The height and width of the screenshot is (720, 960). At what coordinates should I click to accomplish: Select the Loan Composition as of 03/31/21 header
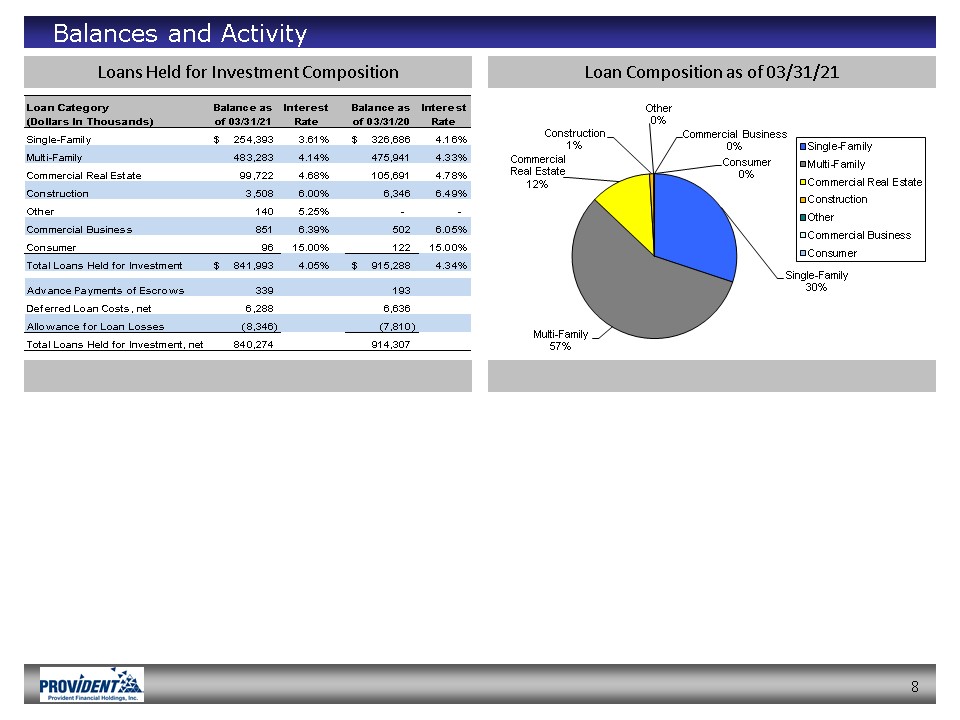[x=711, y=72]
